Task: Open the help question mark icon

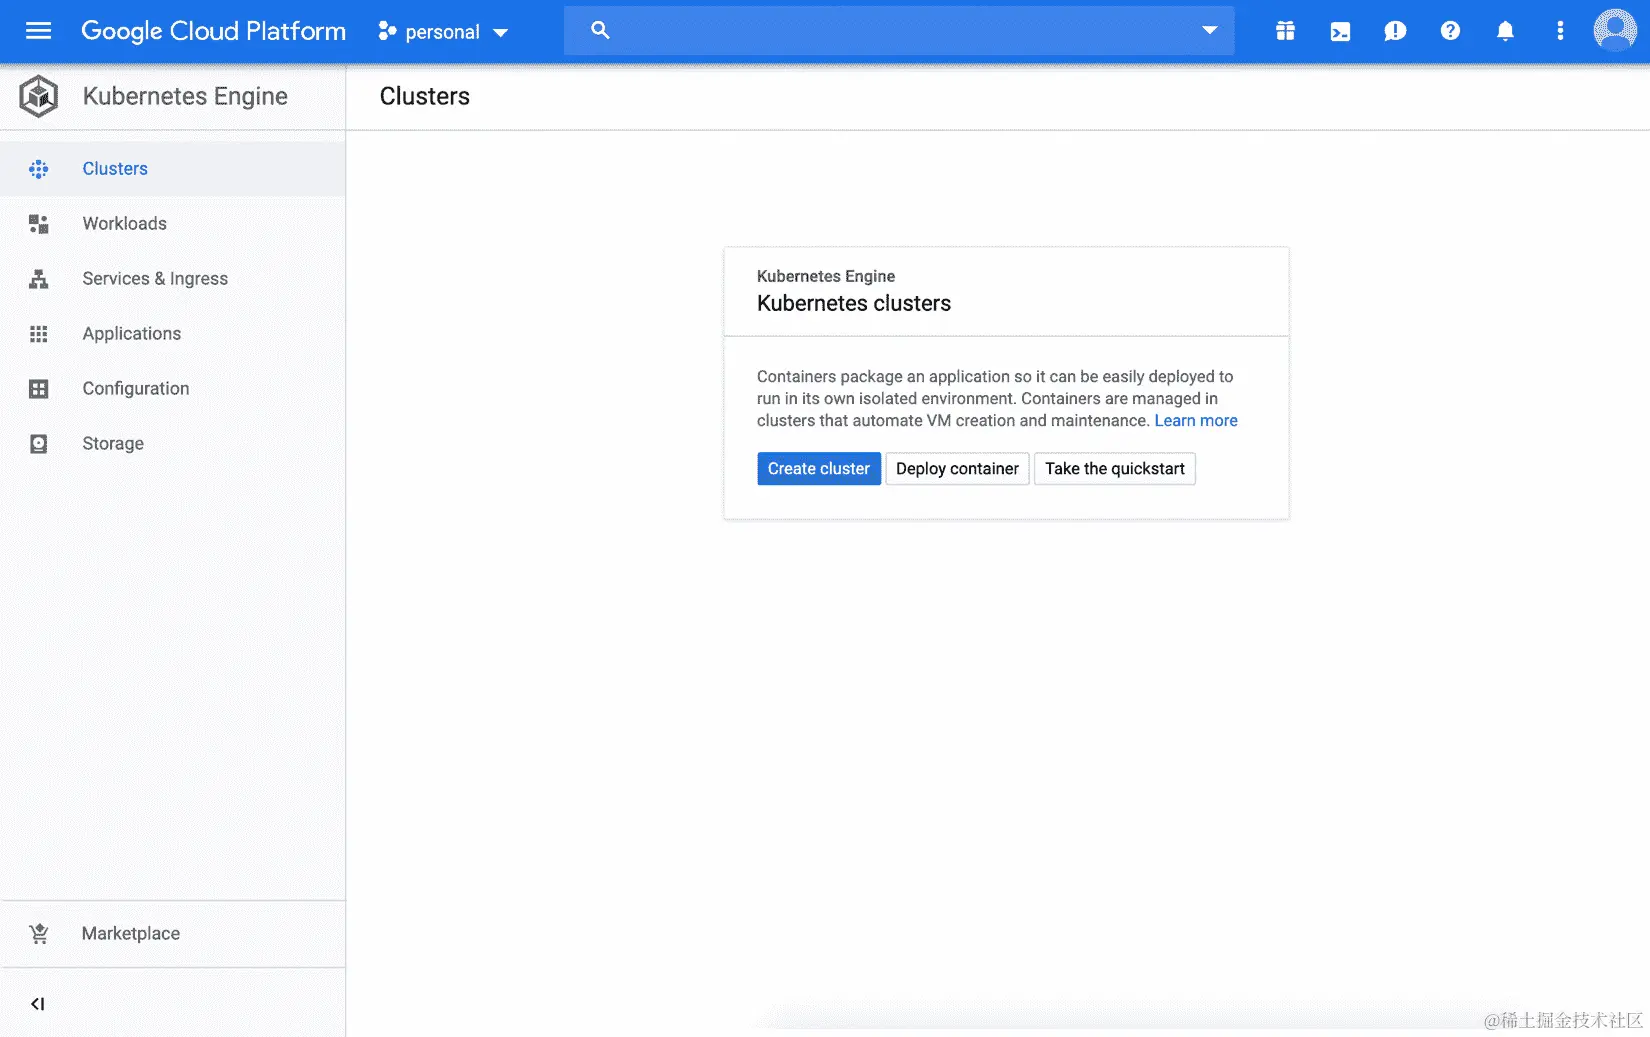Action: coord(1450,31)
